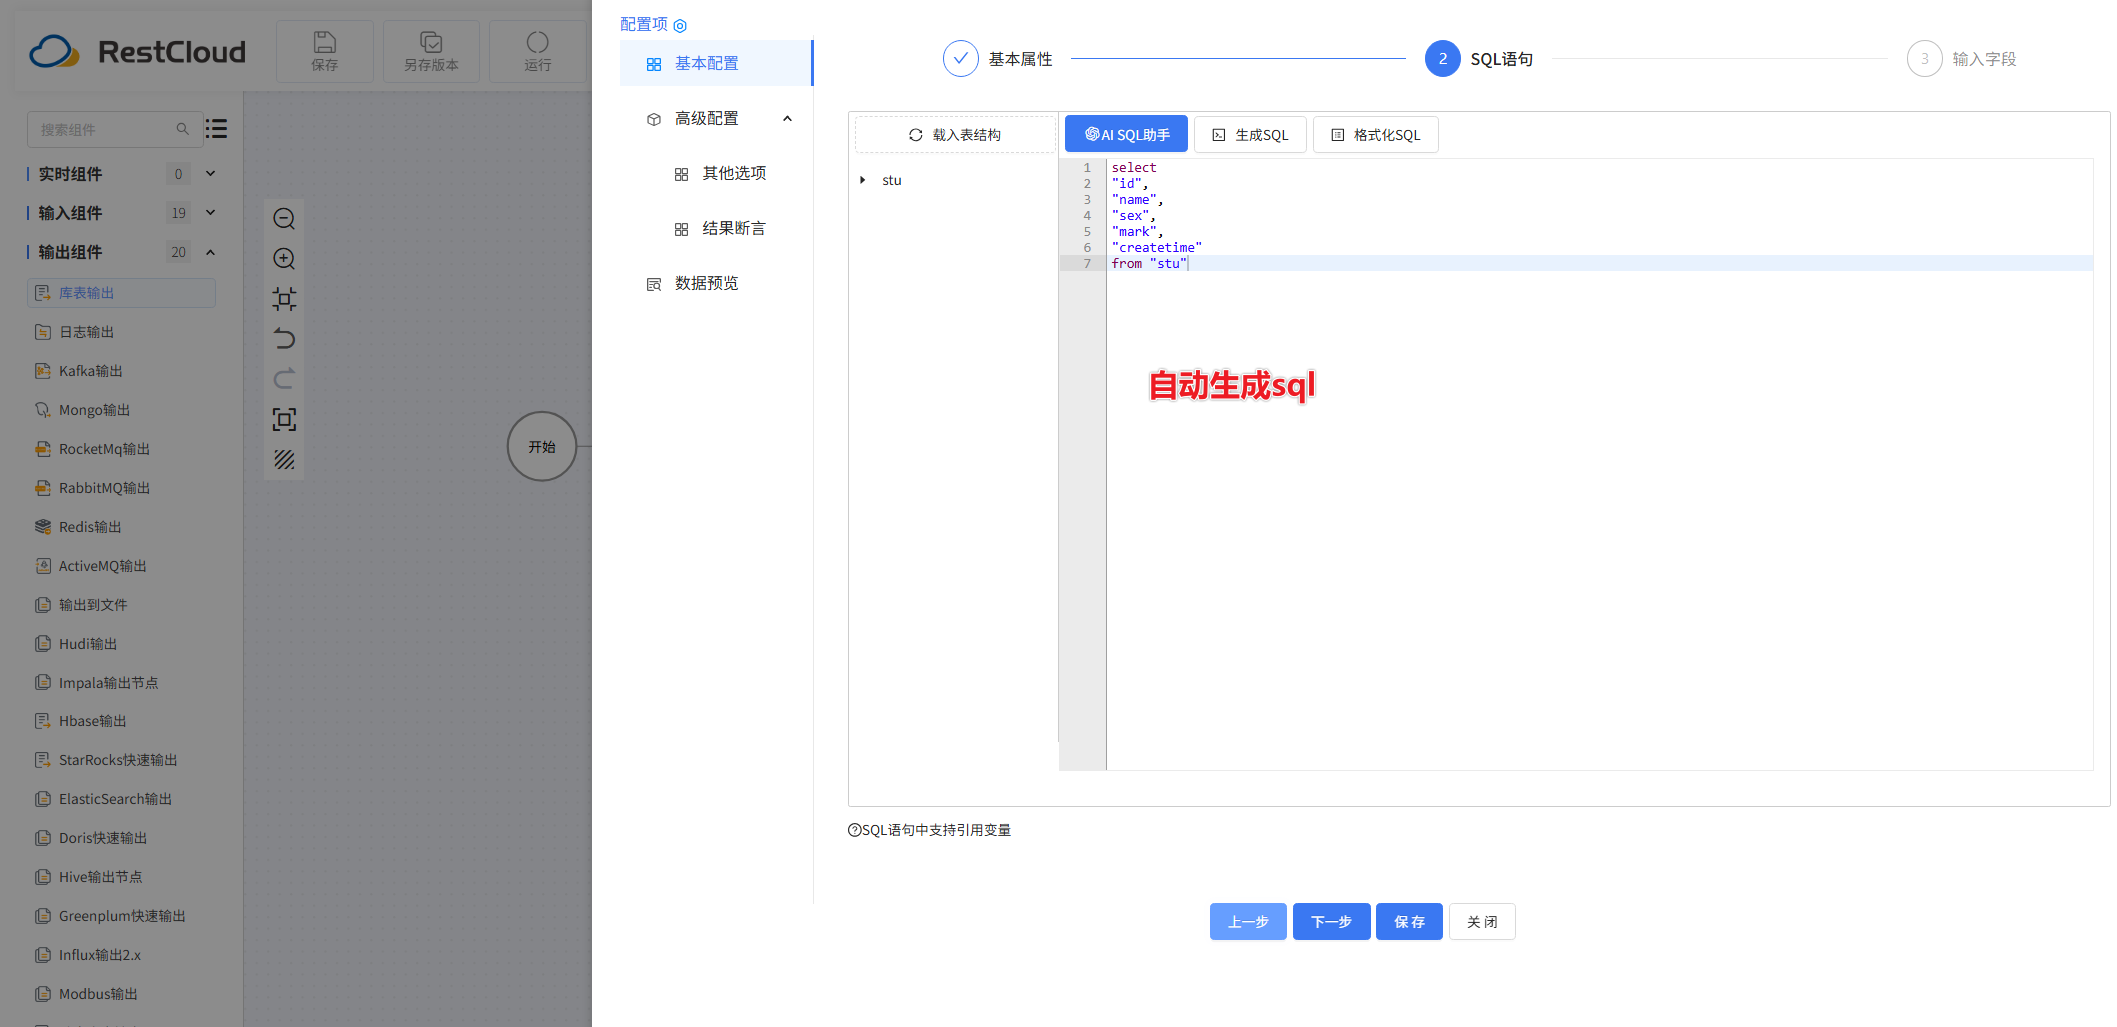The height and width of the screenshot is (1027, 2117).
Task: Click the list view icon above component panel
Action: tap(216, 128)
